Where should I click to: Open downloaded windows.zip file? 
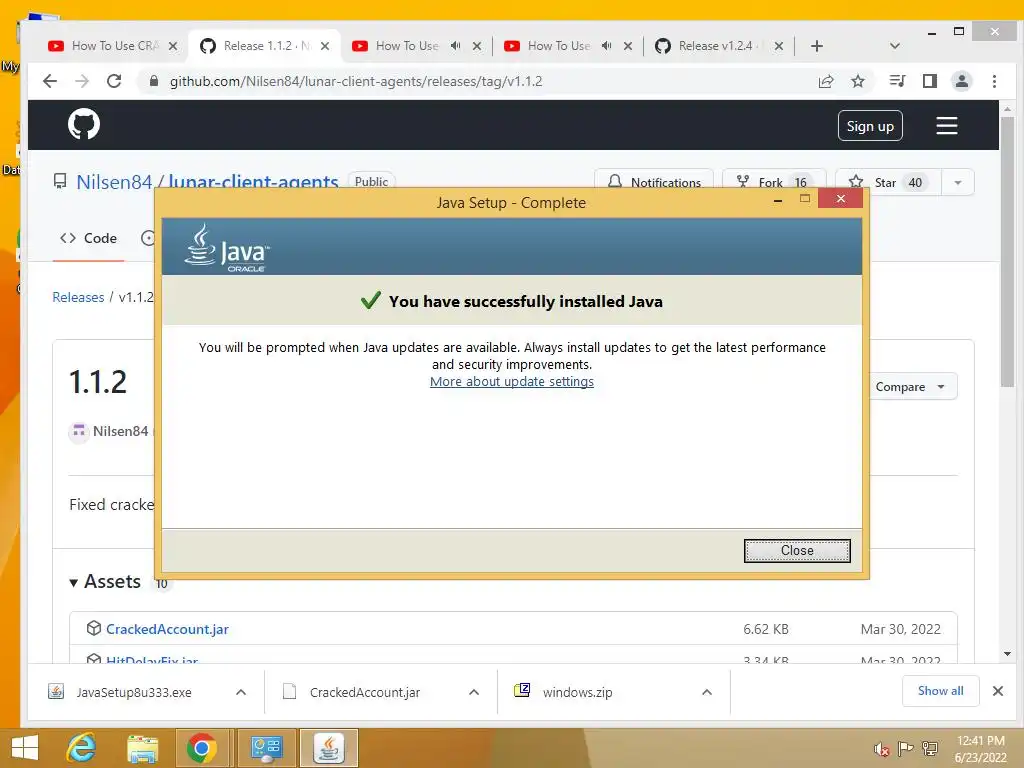click(x=577, y=692)
